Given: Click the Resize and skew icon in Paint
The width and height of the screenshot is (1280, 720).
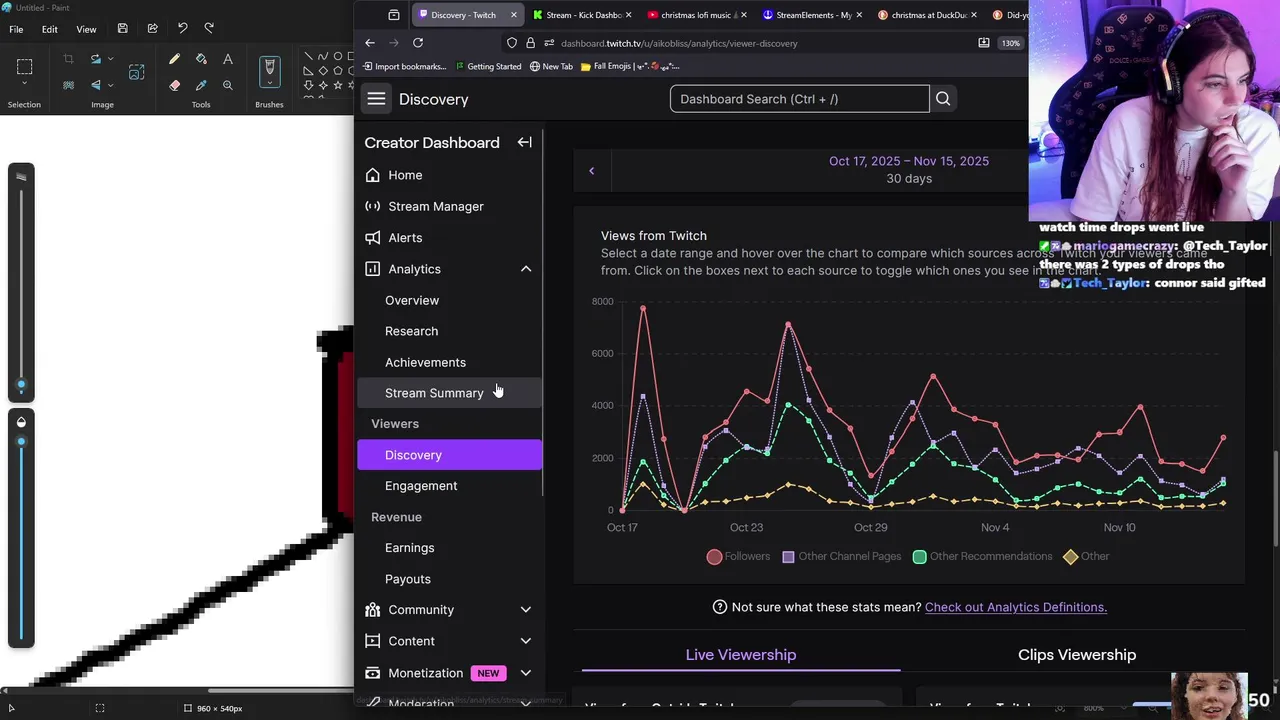Looking at the screenshot, I should (136, 72).
